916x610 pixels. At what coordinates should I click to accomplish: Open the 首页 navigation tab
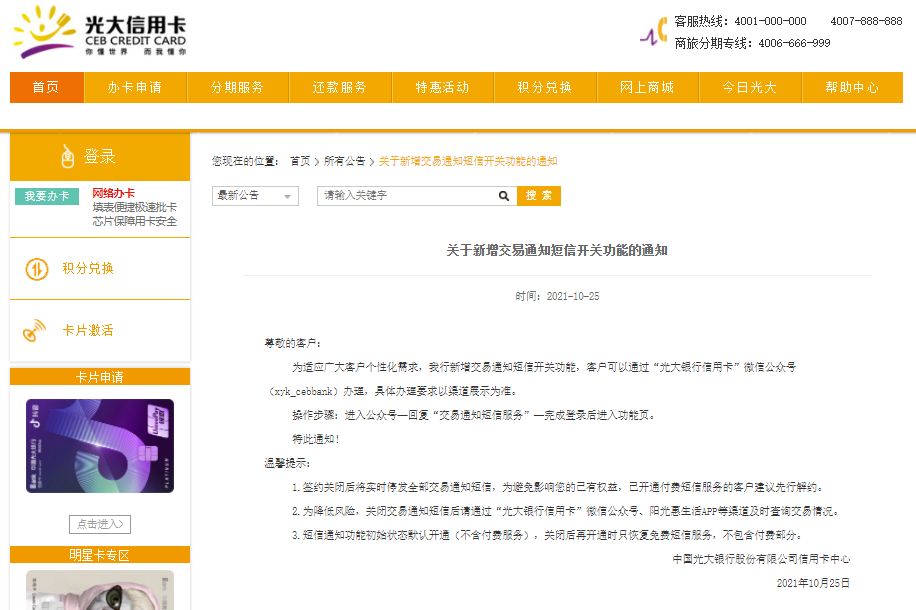[47, 88]
